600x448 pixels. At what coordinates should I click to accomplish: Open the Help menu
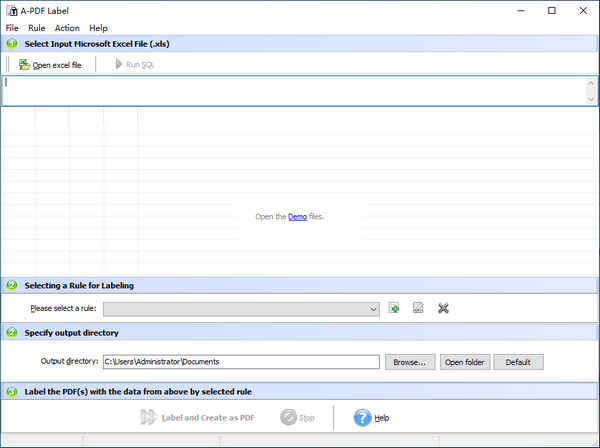point(98,28)
